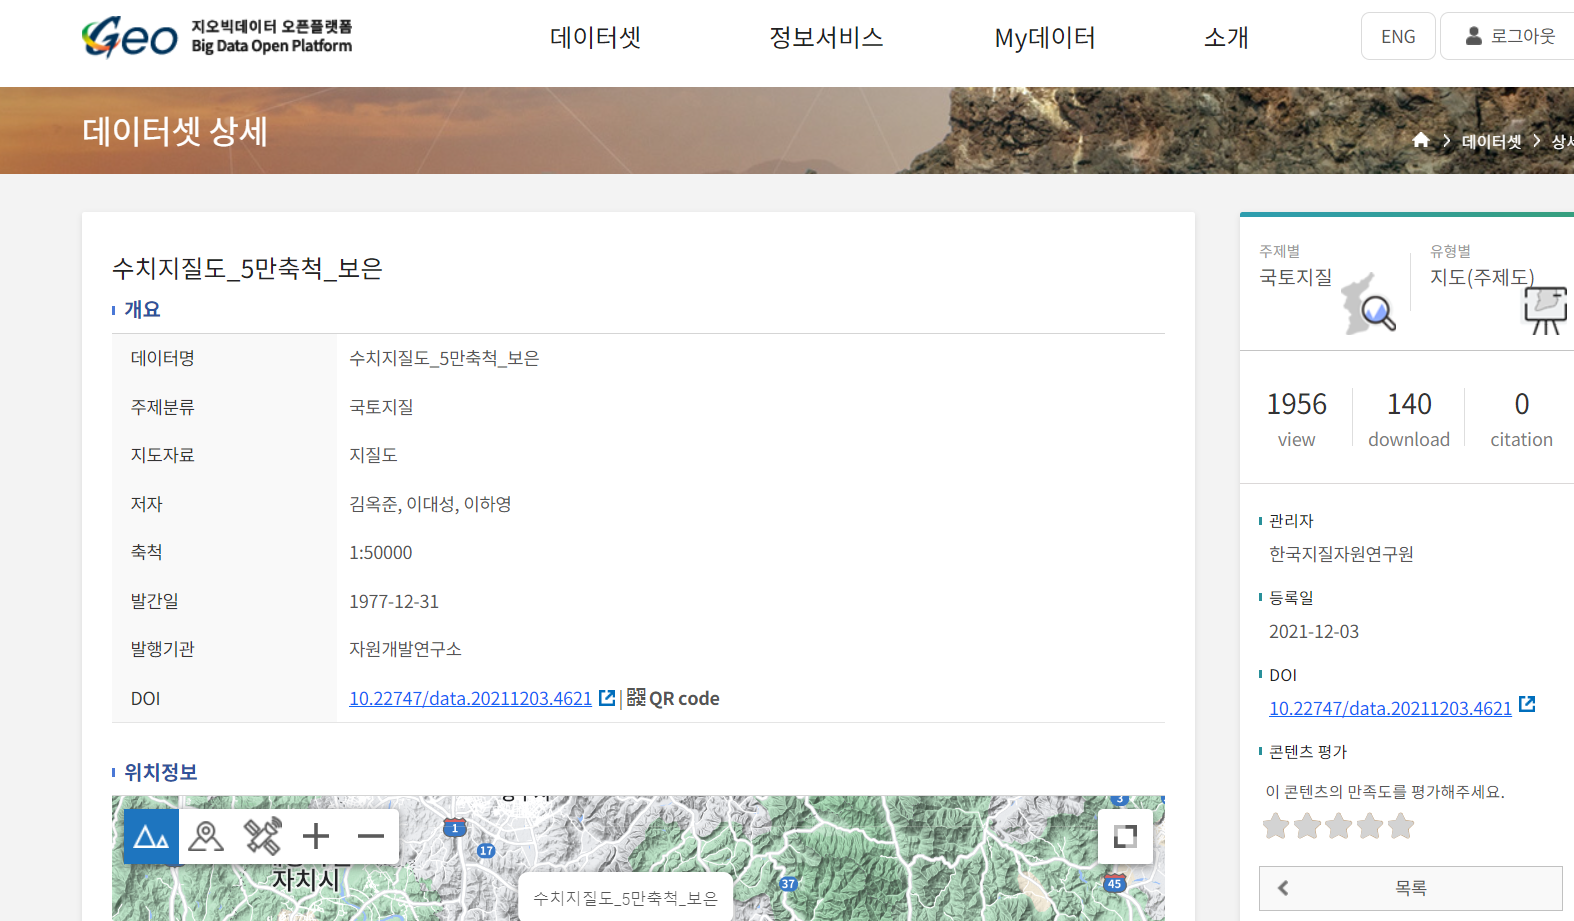This screenshot has width=1574, height=921.
Task: Click the publication date 1977-12-31
Action: pyautogui.click(x=394, y=601)
